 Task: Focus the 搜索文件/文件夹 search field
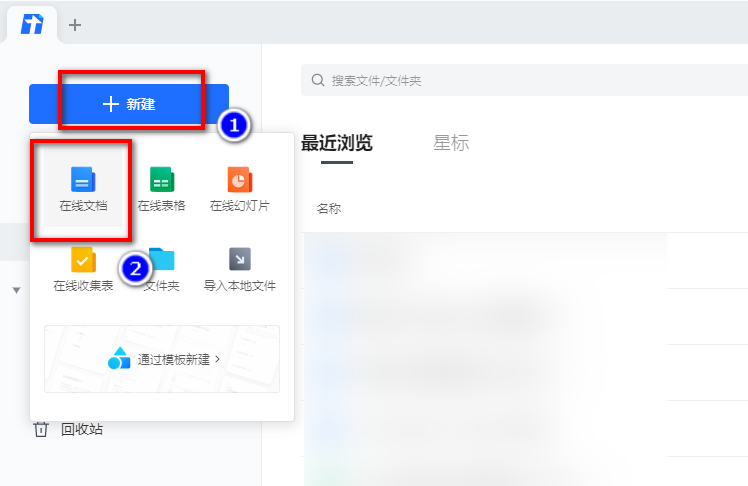click(x=524, y=80)
